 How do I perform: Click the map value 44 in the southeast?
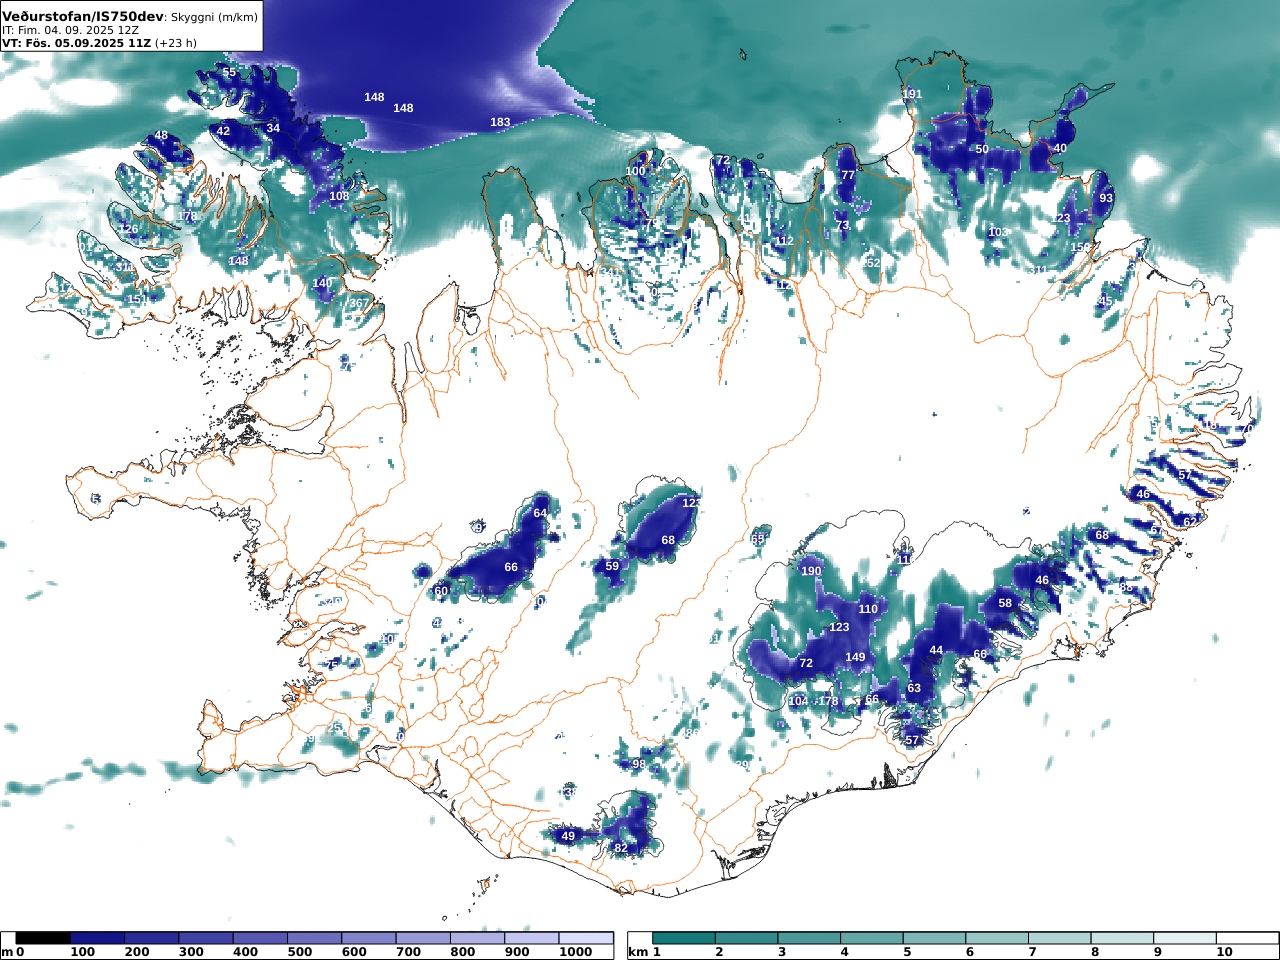tap(936, 650)
